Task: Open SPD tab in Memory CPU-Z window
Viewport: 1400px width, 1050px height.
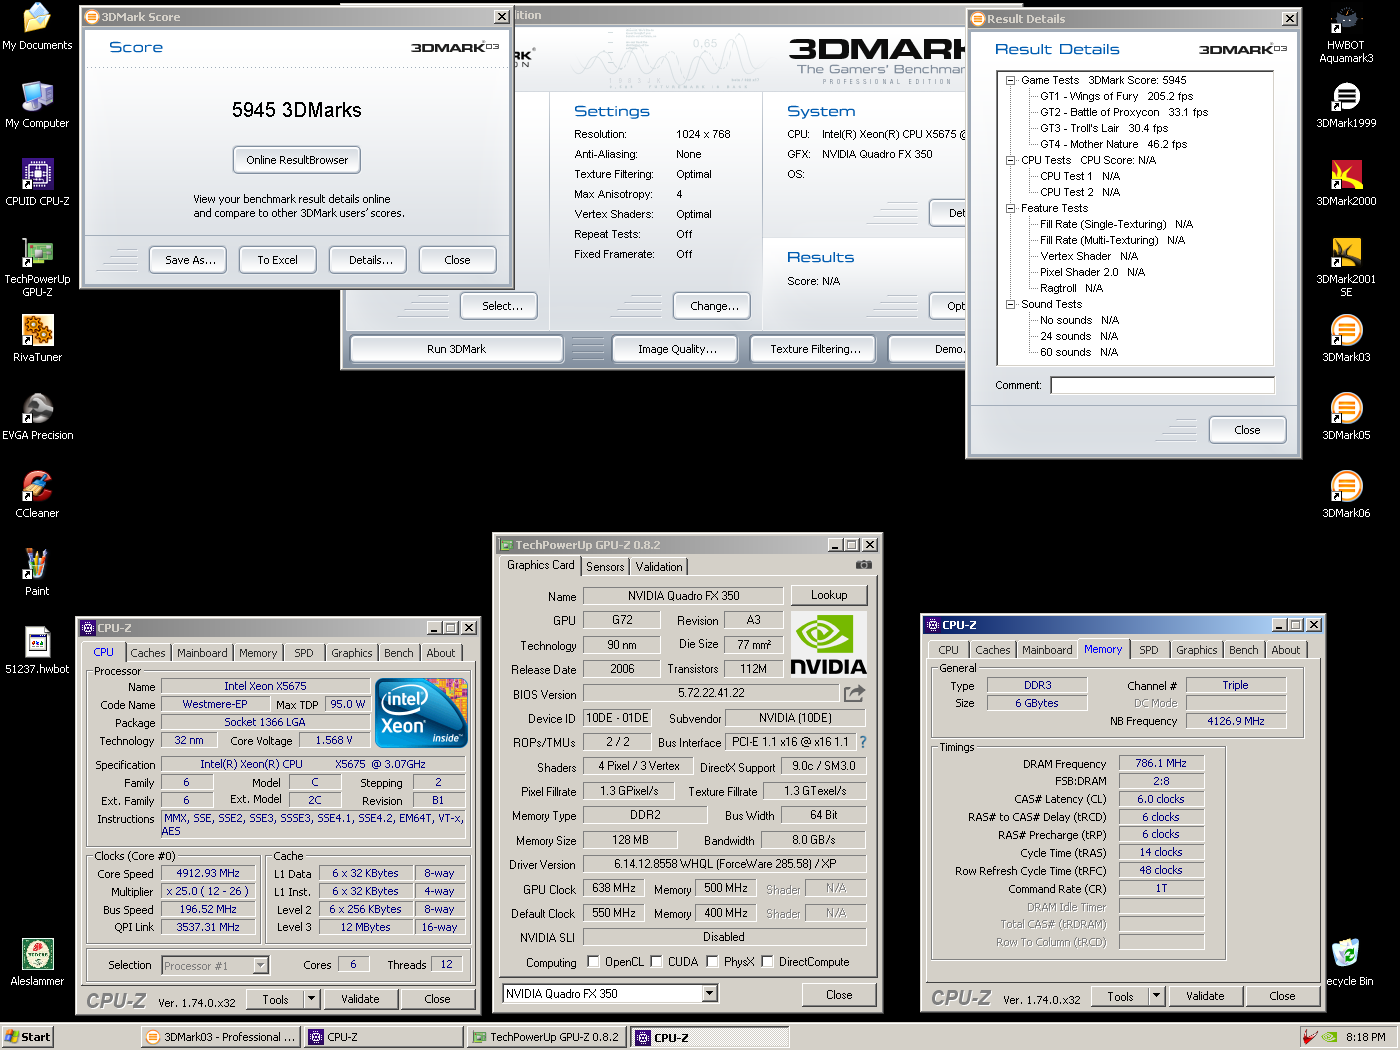Action: (x=1149, y=650)
